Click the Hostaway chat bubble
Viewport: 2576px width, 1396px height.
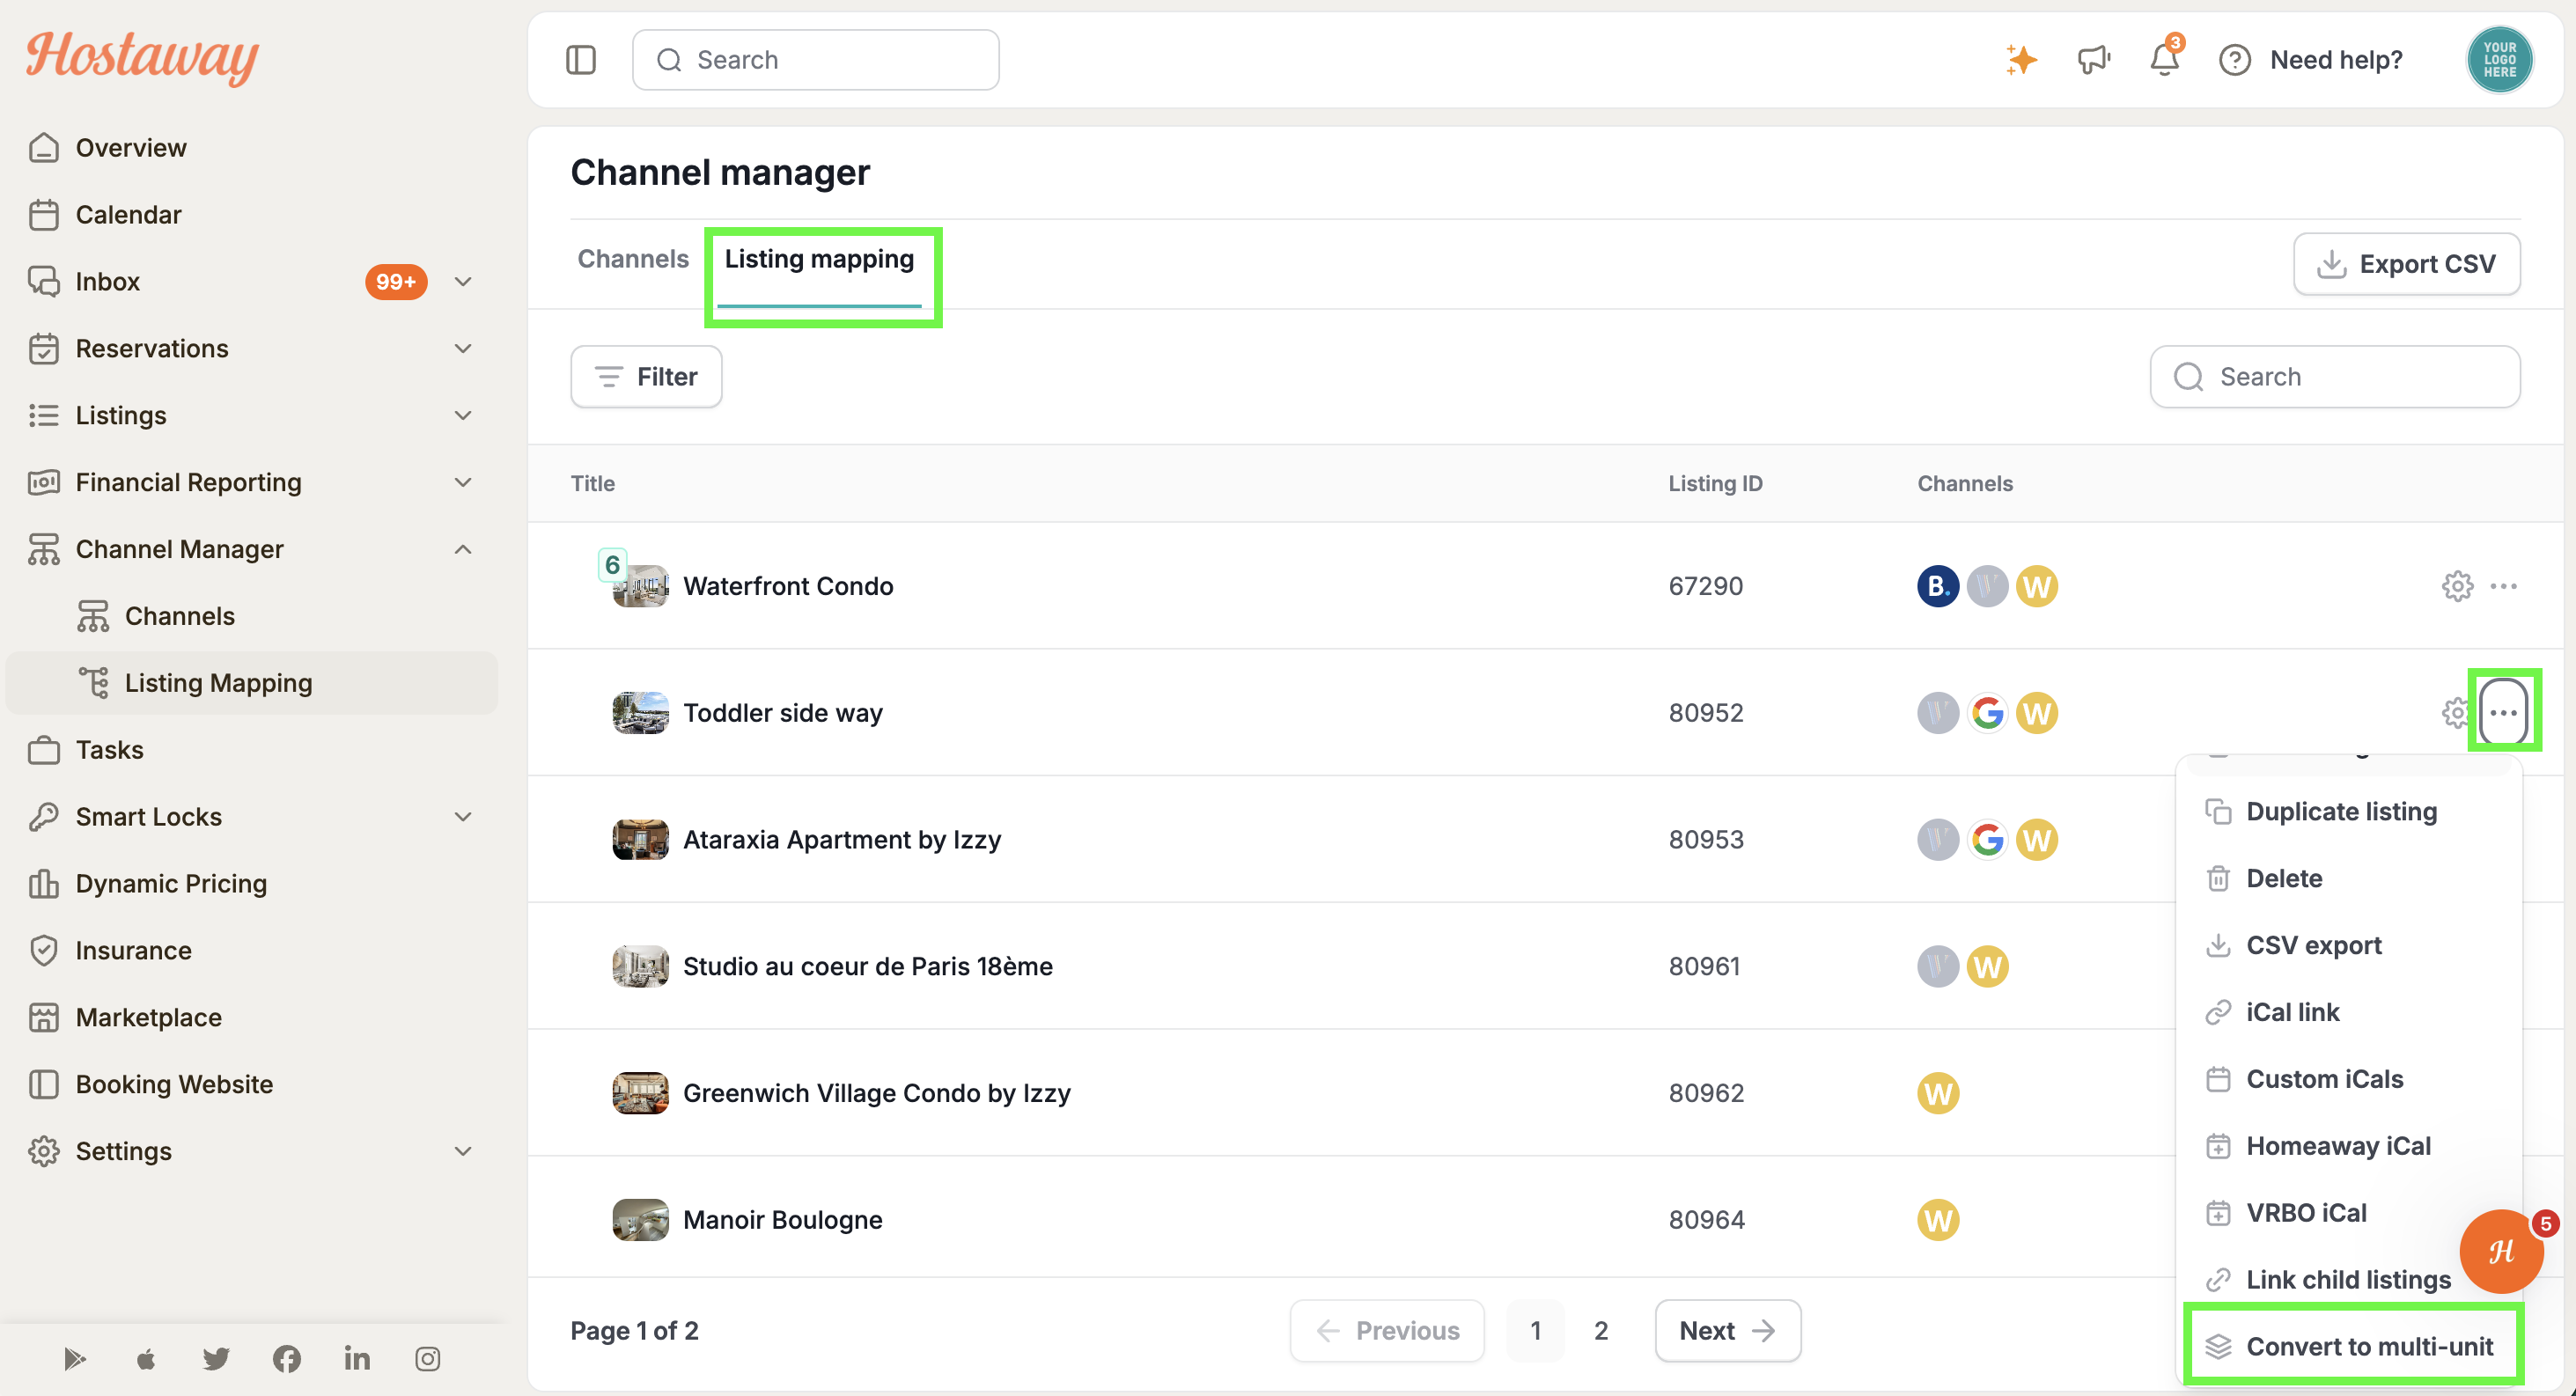(x=2501, y=1251)
